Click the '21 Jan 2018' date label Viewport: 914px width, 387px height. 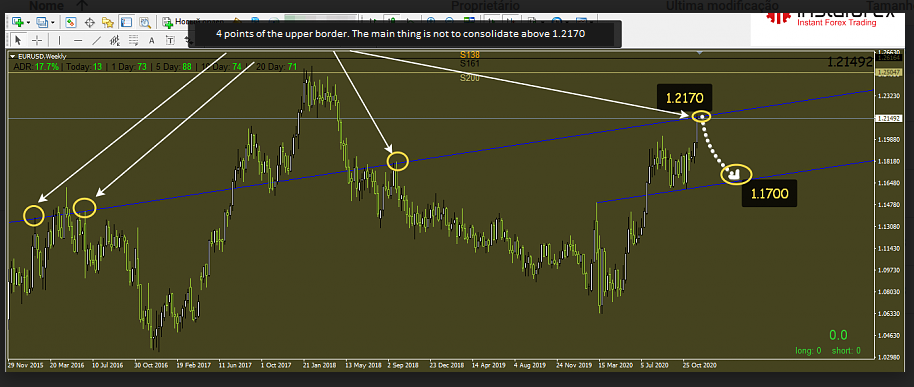point(321,365)
